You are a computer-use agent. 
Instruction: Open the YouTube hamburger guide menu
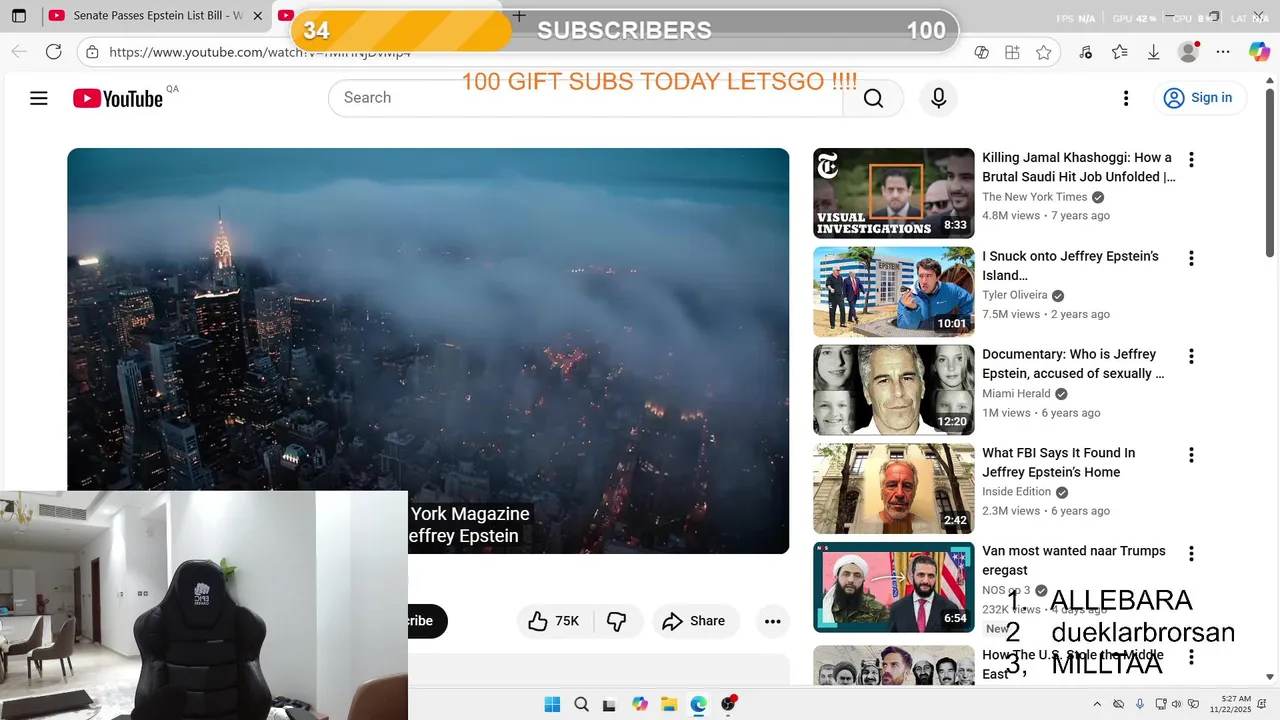[x=39, y=98]
